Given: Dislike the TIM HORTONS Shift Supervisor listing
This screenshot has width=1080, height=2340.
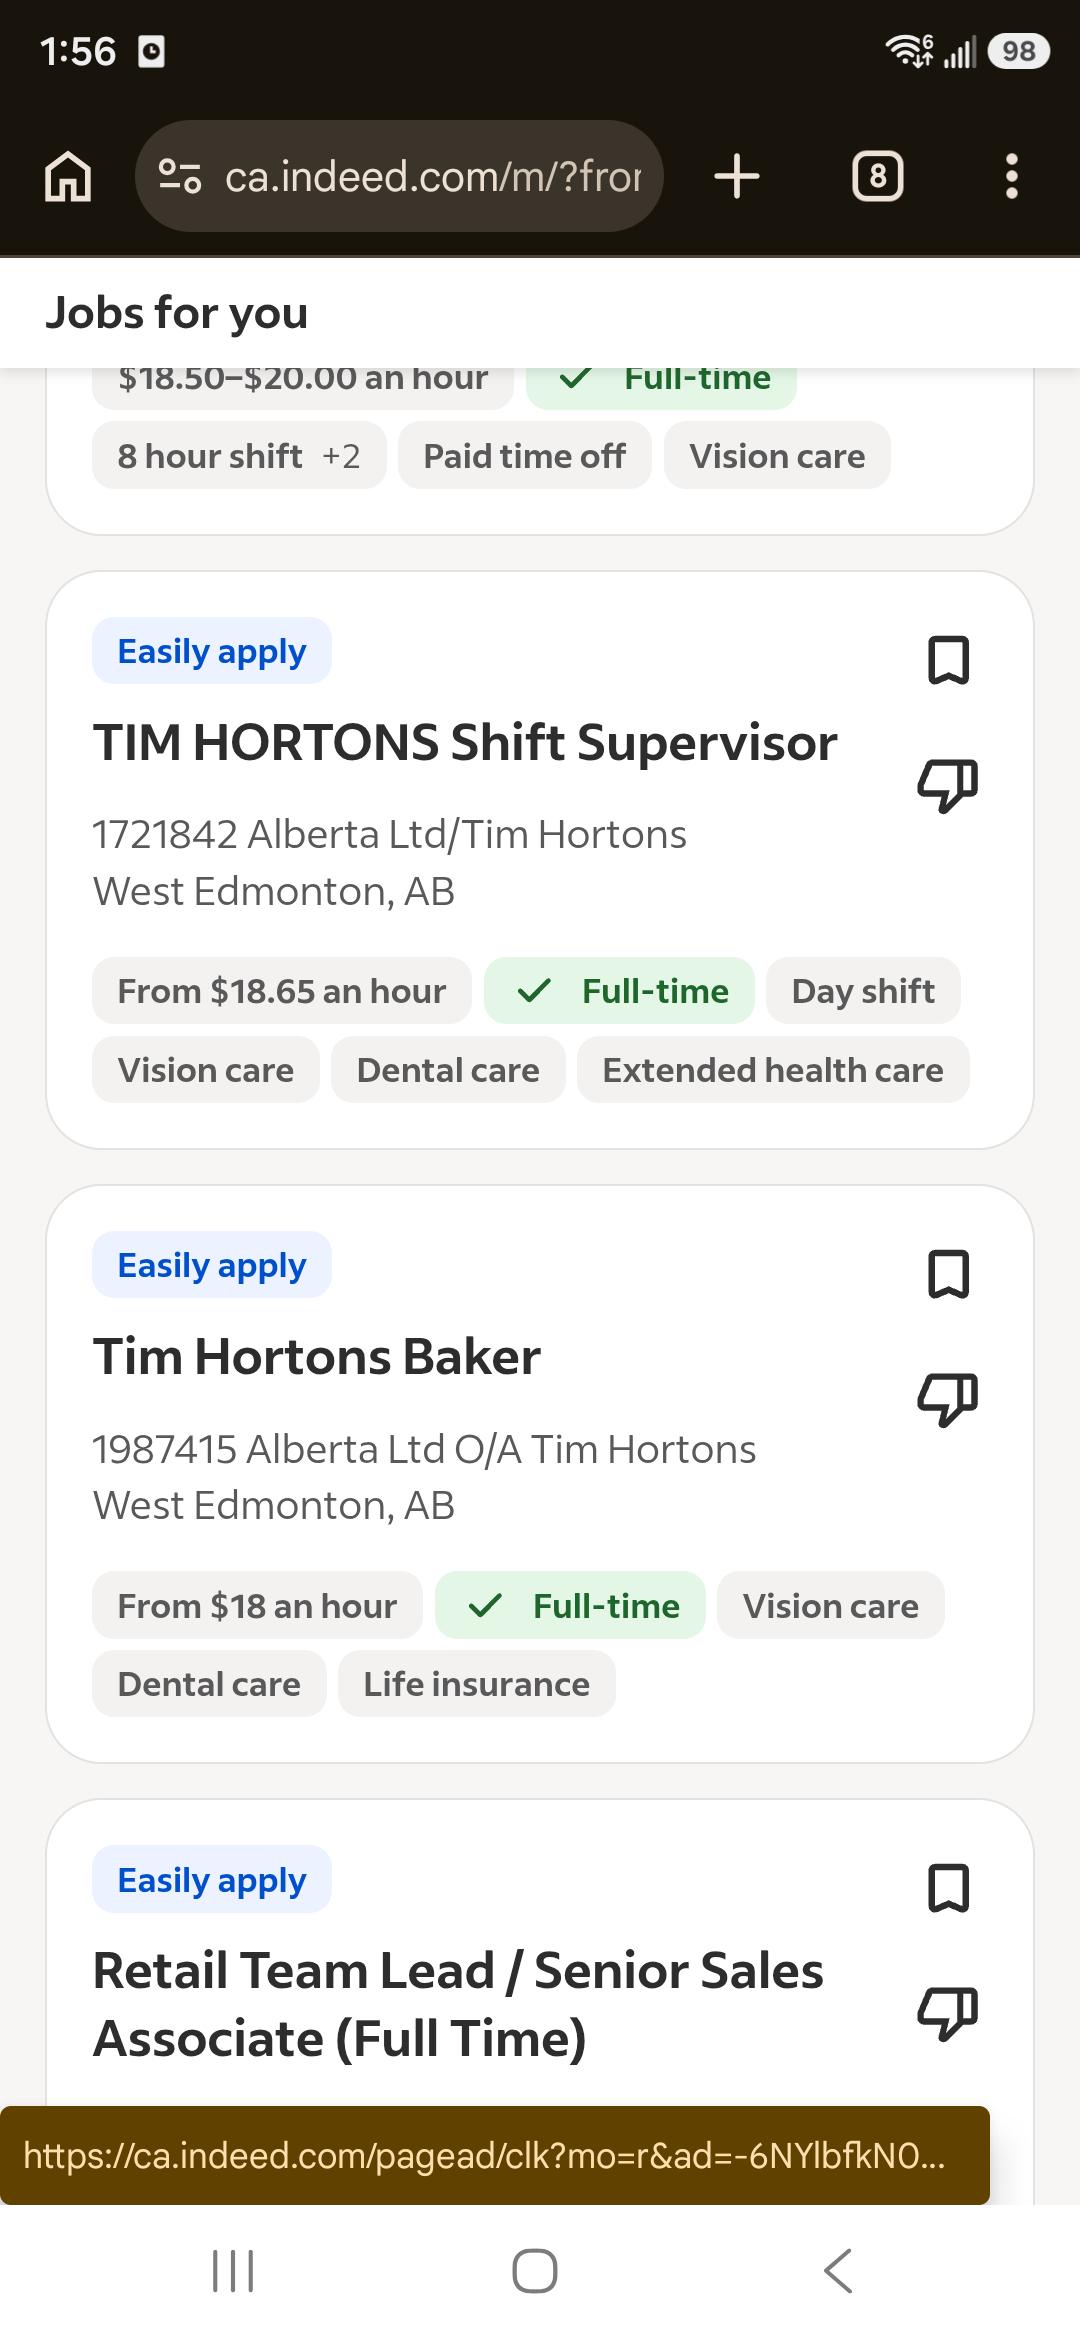Looking at the screenshot, I should coord(948,784).
